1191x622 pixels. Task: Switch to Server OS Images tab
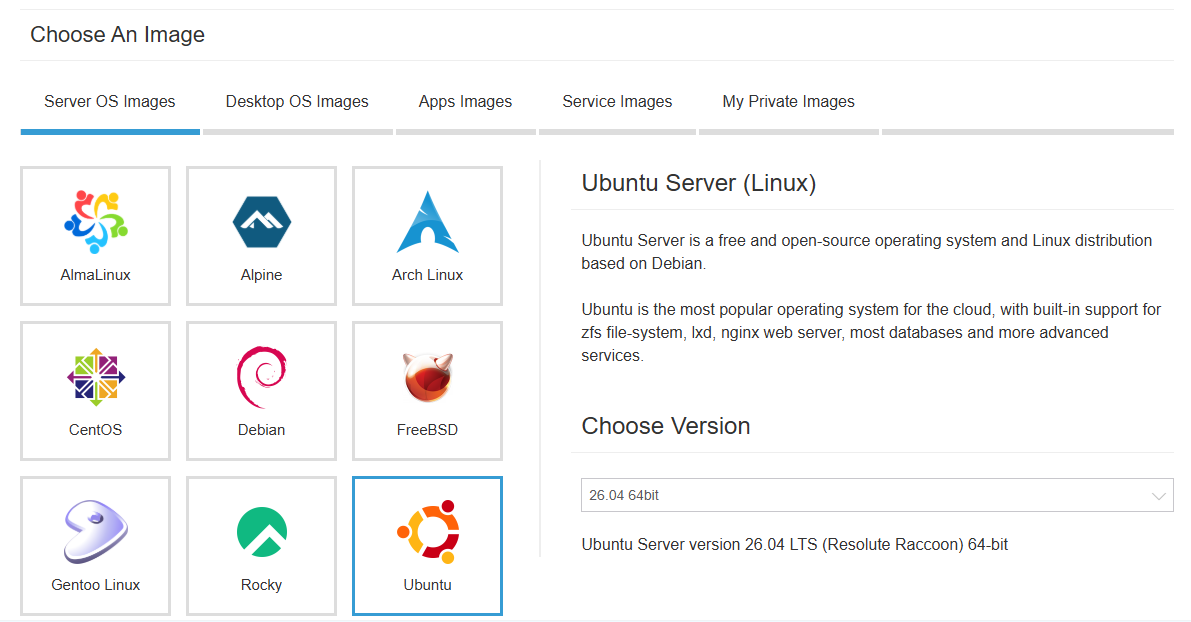point(109,102)
